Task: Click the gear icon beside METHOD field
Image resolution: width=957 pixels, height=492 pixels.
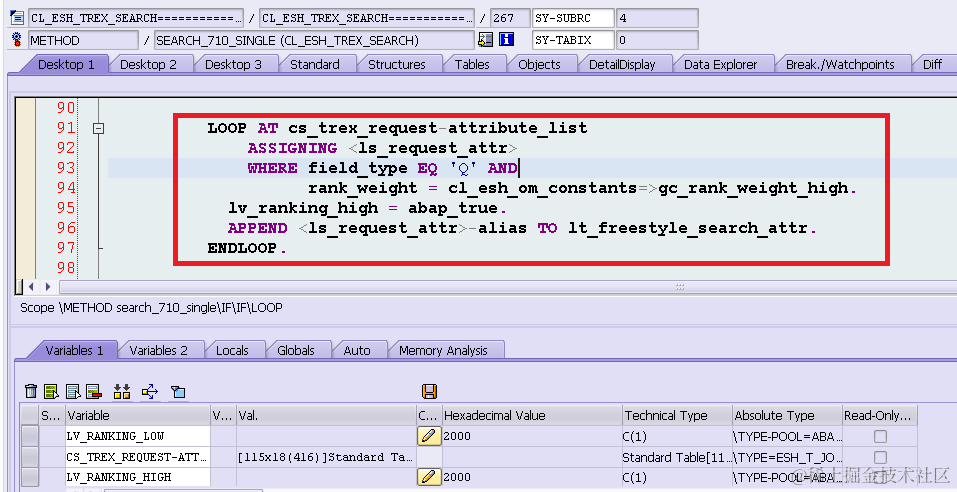Action: [17, 40]
